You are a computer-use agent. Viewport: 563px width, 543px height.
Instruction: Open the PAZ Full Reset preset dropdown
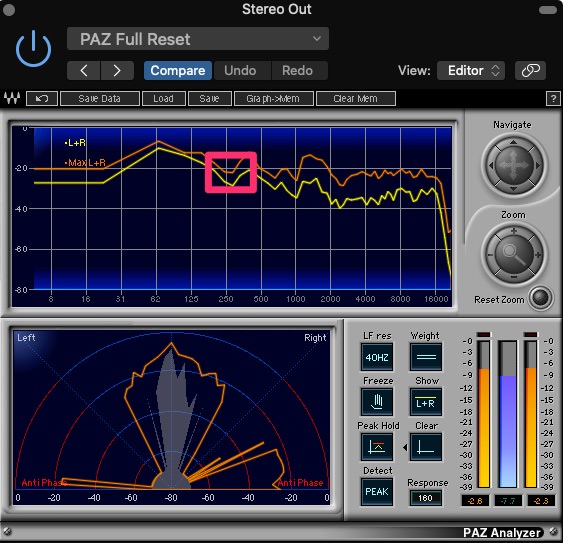[197, 39]
